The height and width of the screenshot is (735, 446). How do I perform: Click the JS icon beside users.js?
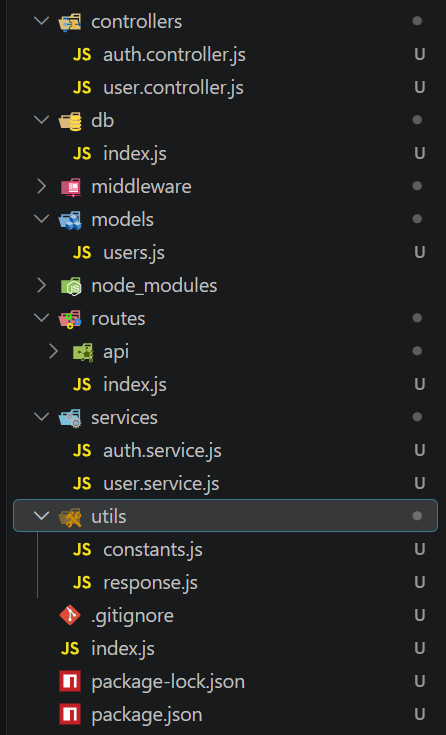coord(82,253)
